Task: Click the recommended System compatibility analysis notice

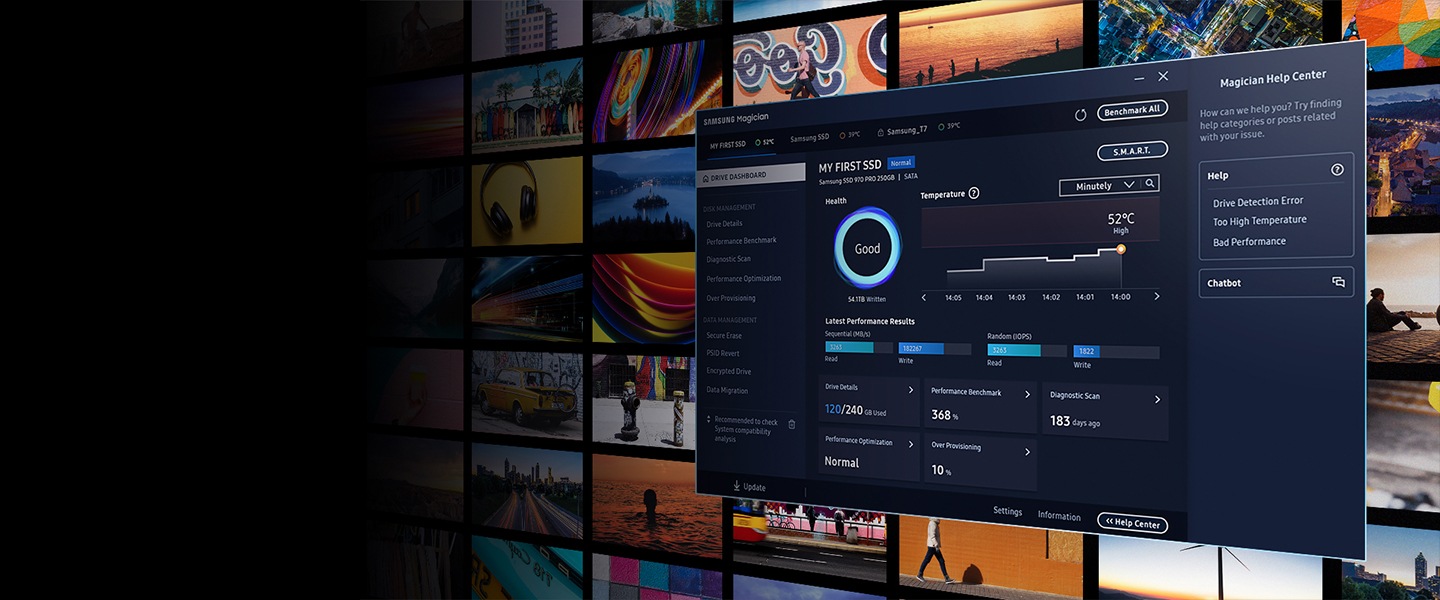Action: click(746, 430)
